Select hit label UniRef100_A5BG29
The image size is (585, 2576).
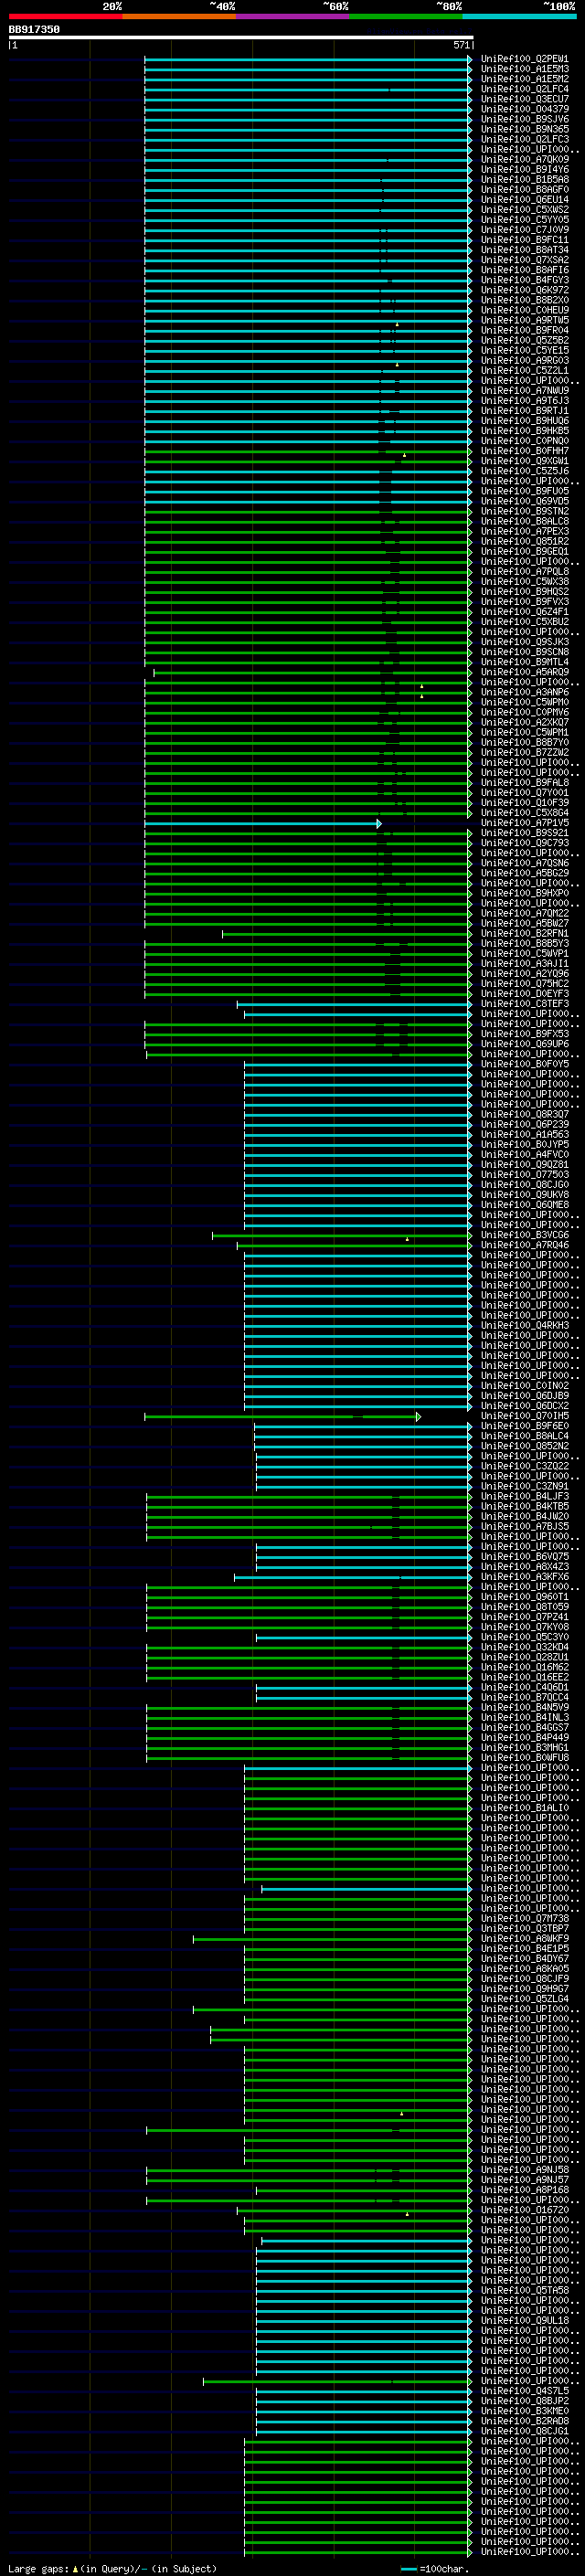click(x=524, y=873)
